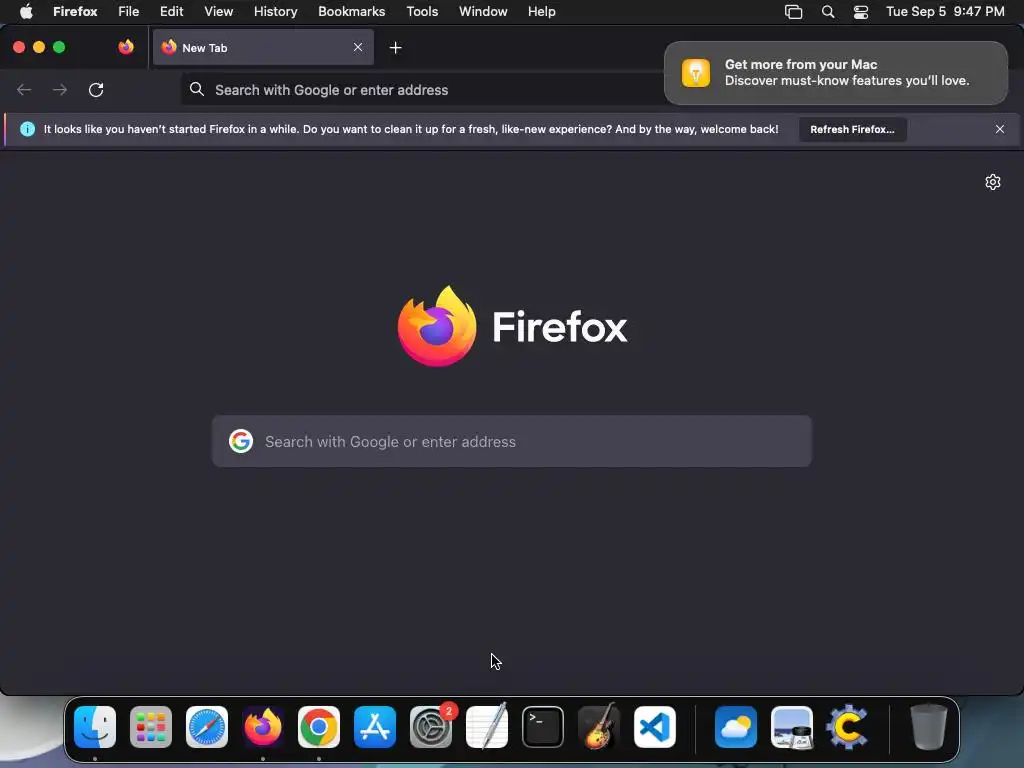Launch Safari from the Dock
Image resolution: width=1024 pixels, height=768 pixels.
click(x=207, y=727)
